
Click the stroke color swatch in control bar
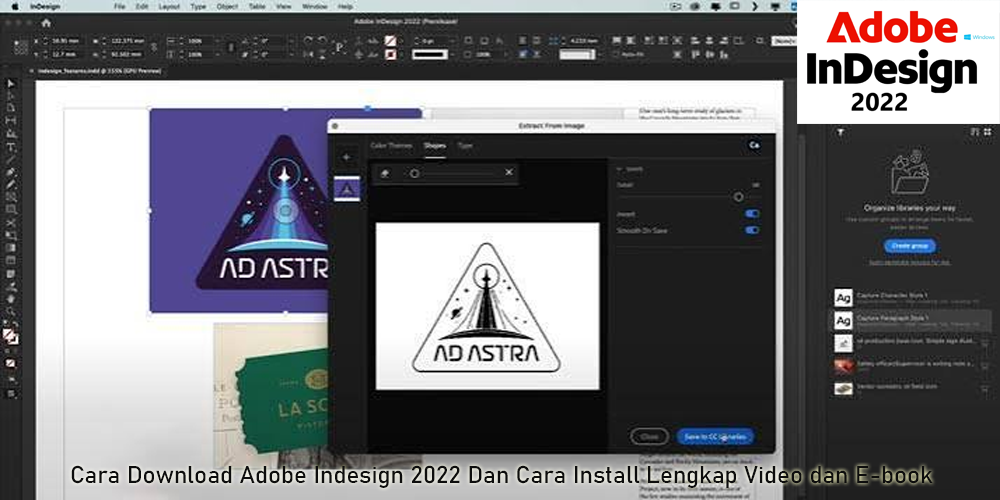click(x=390, y=55)
